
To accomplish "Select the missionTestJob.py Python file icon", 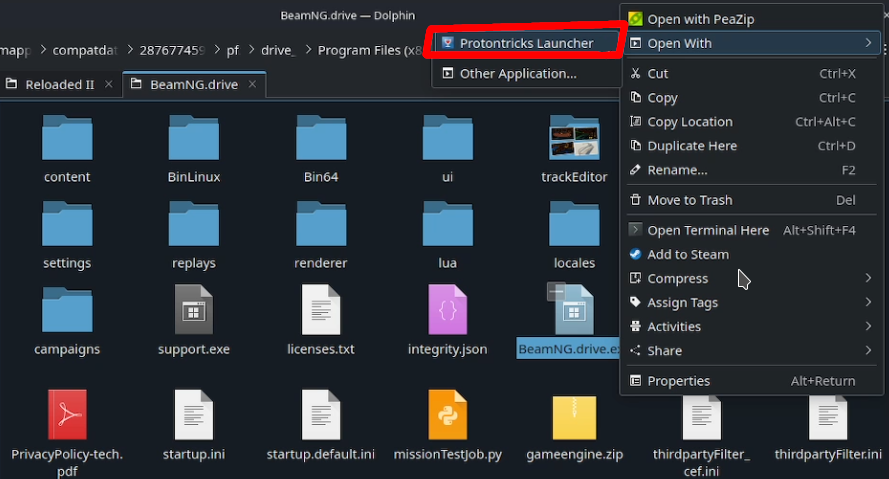I will pos(447,414).
